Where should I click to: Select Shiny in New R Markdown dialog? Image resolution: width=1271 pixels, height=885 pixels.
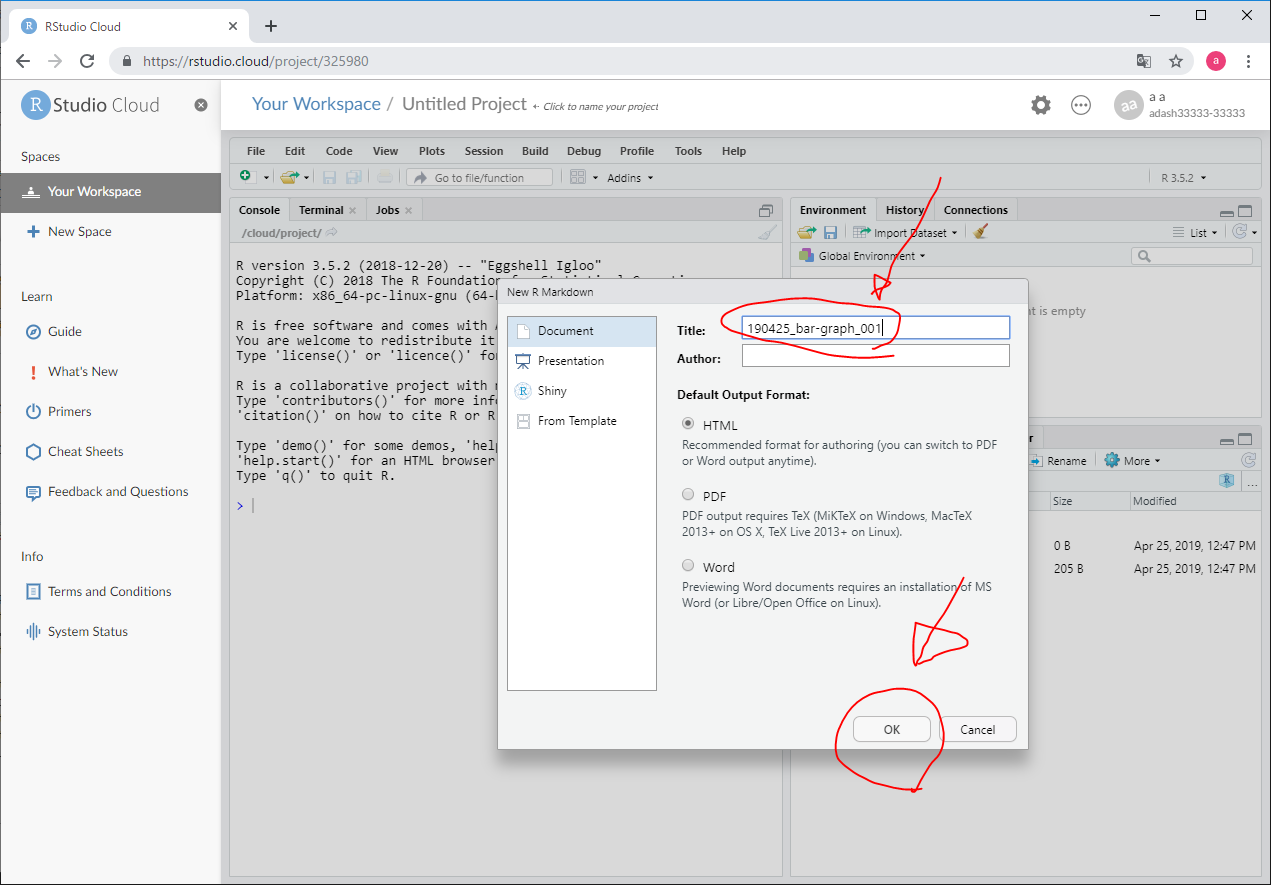[x=582, y=391]
